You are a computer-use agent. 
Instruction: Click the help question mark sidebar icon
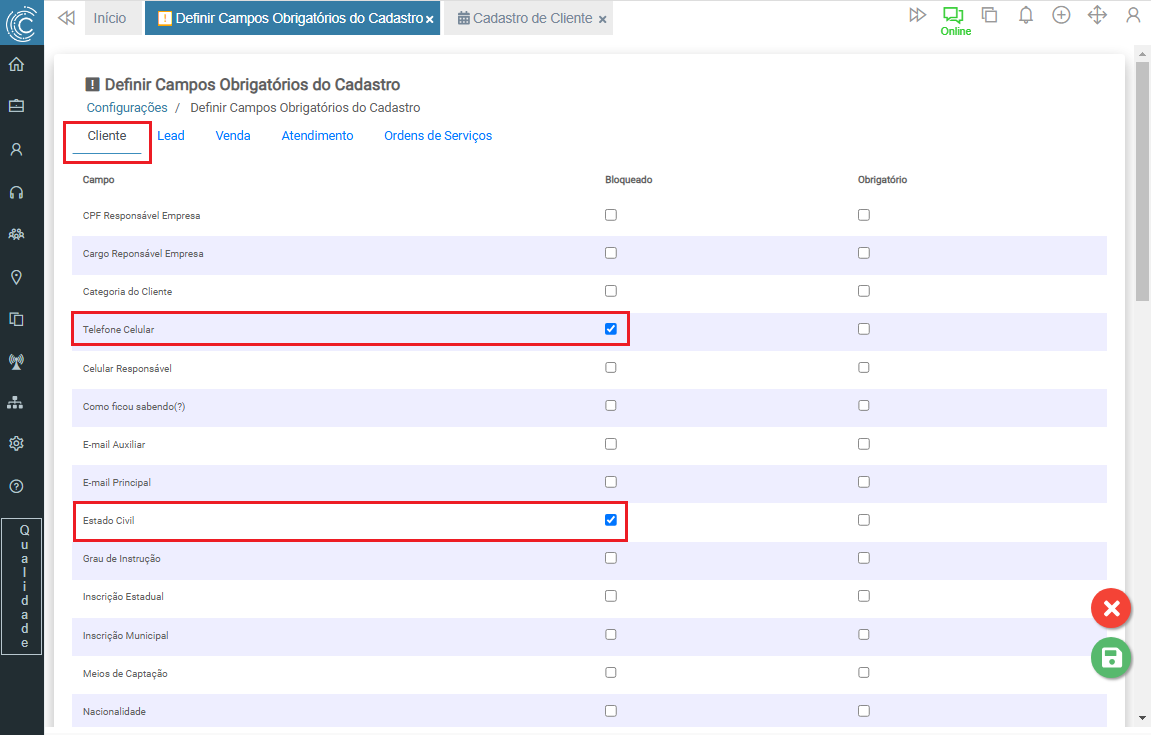pos(16,486)
